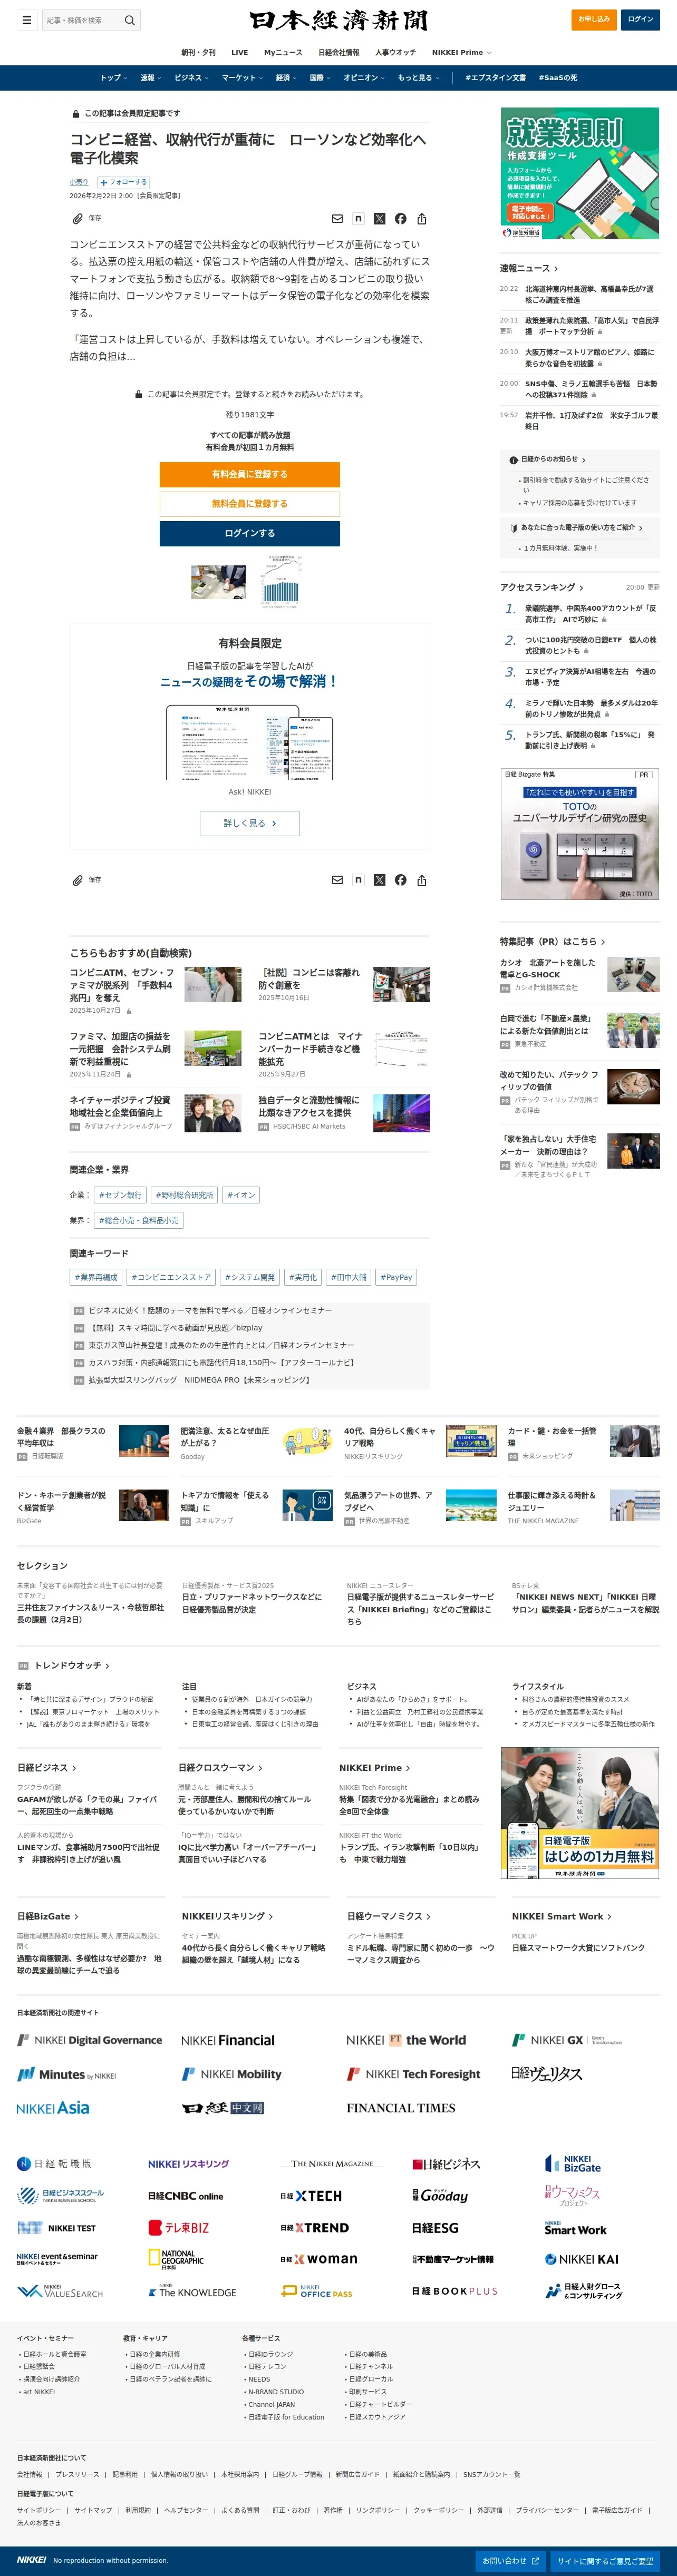This screenshot has width=677, height=2576.
Task: Click the bottom note share icon
Action: tap(358, 880)
